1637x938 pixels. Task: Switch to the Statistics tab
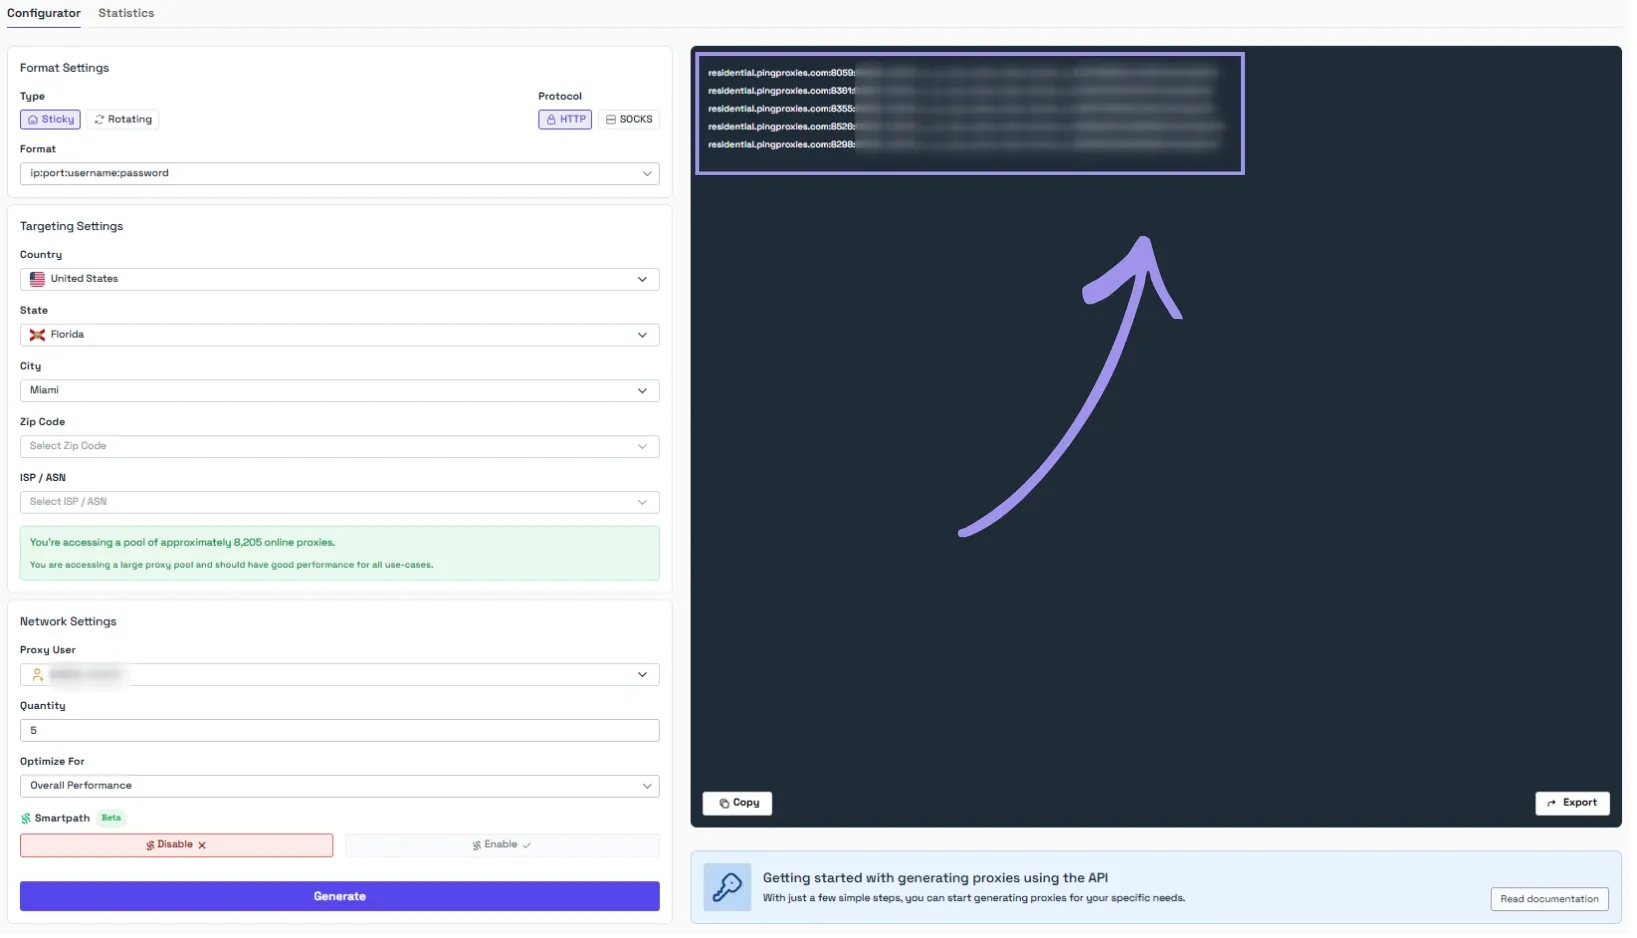pos(126,13)
